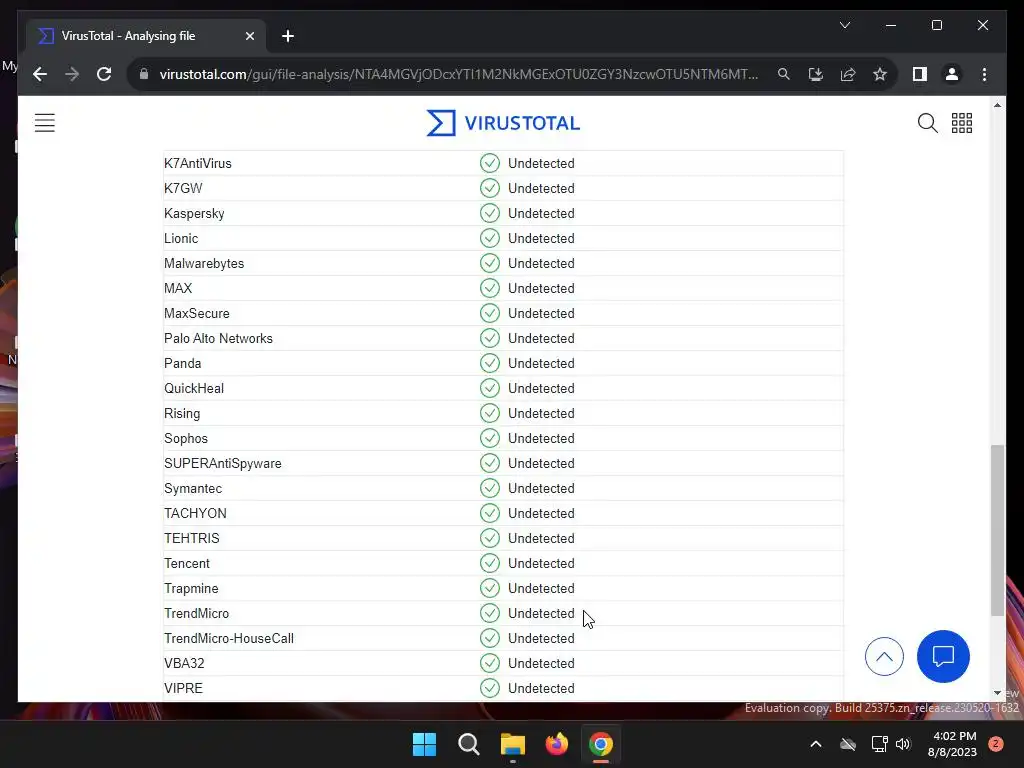Click the VBA32 engine name
Viewport: 1024px width, 768px height.
[x=184, y=664]
